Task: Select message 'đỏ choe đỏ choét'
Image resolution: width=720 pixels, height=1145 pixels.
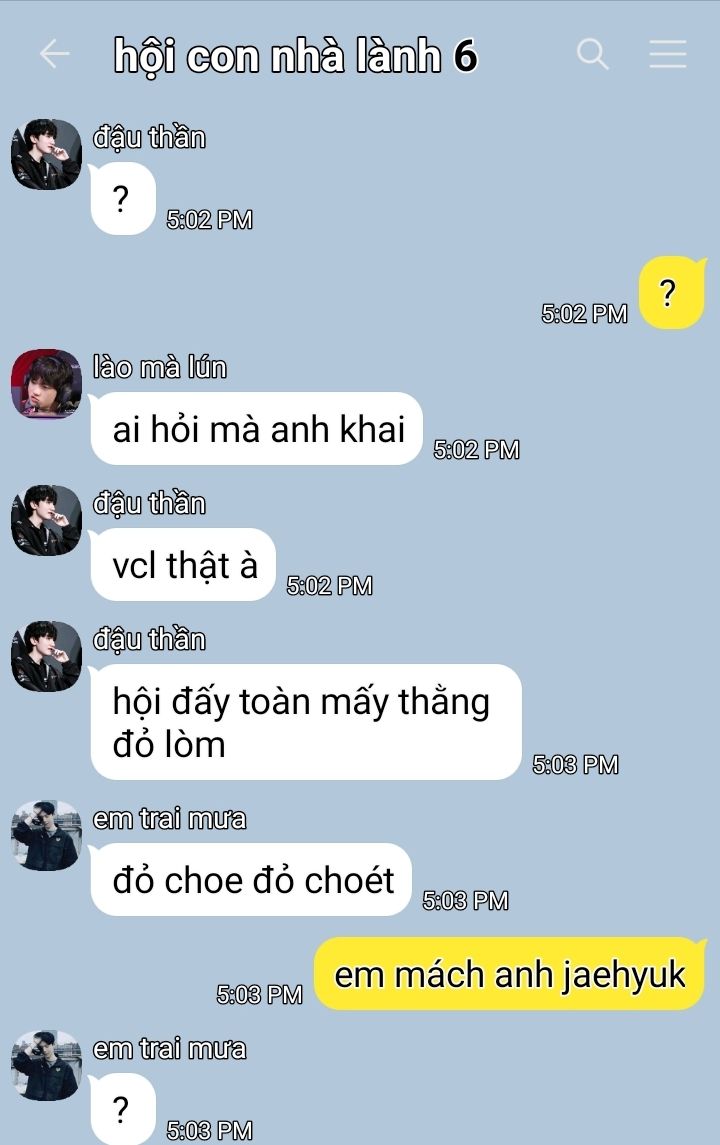Action: [251, 880]
